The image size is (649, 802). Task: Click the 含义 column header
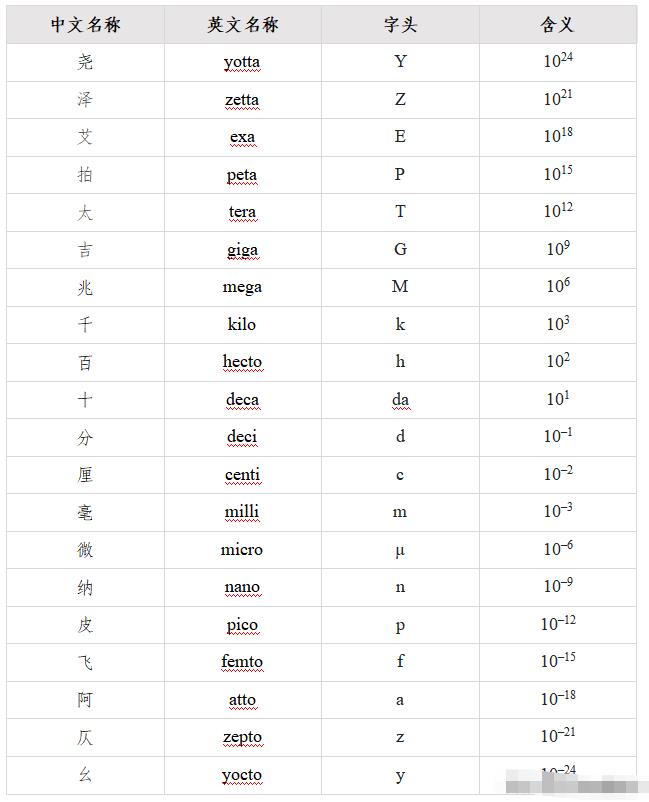558,25
